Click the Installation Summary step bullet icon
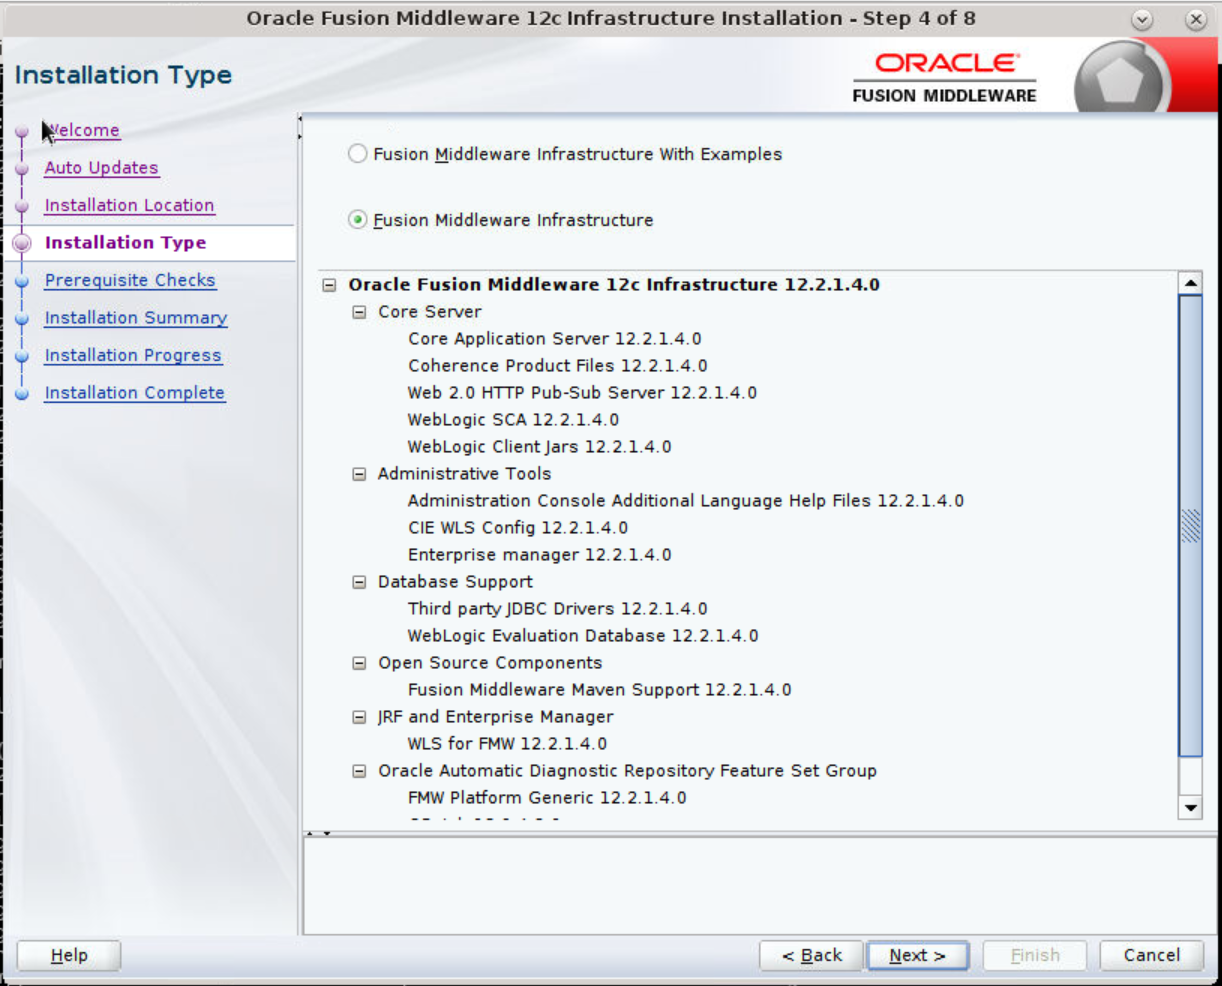The image size is (1222, 986). pyautogui.click(x=22, y=319)
